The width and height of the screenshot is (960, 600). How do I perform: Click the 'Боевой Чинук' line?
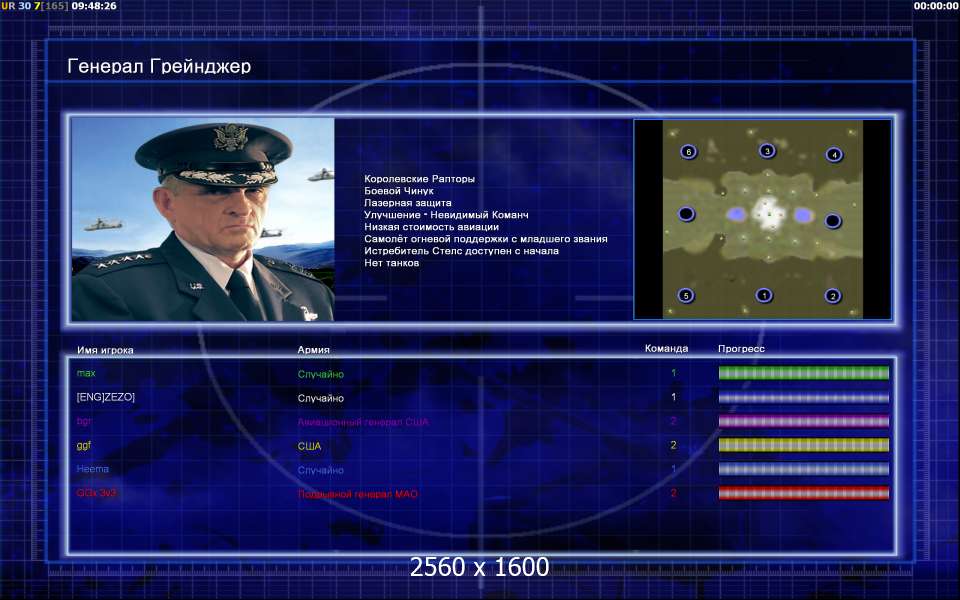[399, 191]
